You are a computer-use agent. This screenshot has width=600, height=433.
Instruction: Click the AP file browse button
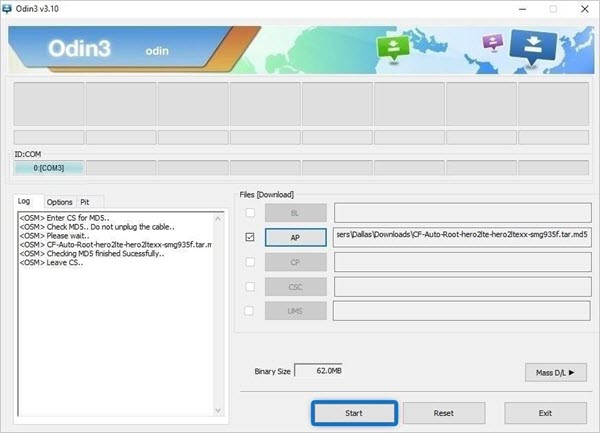point(295,237)
